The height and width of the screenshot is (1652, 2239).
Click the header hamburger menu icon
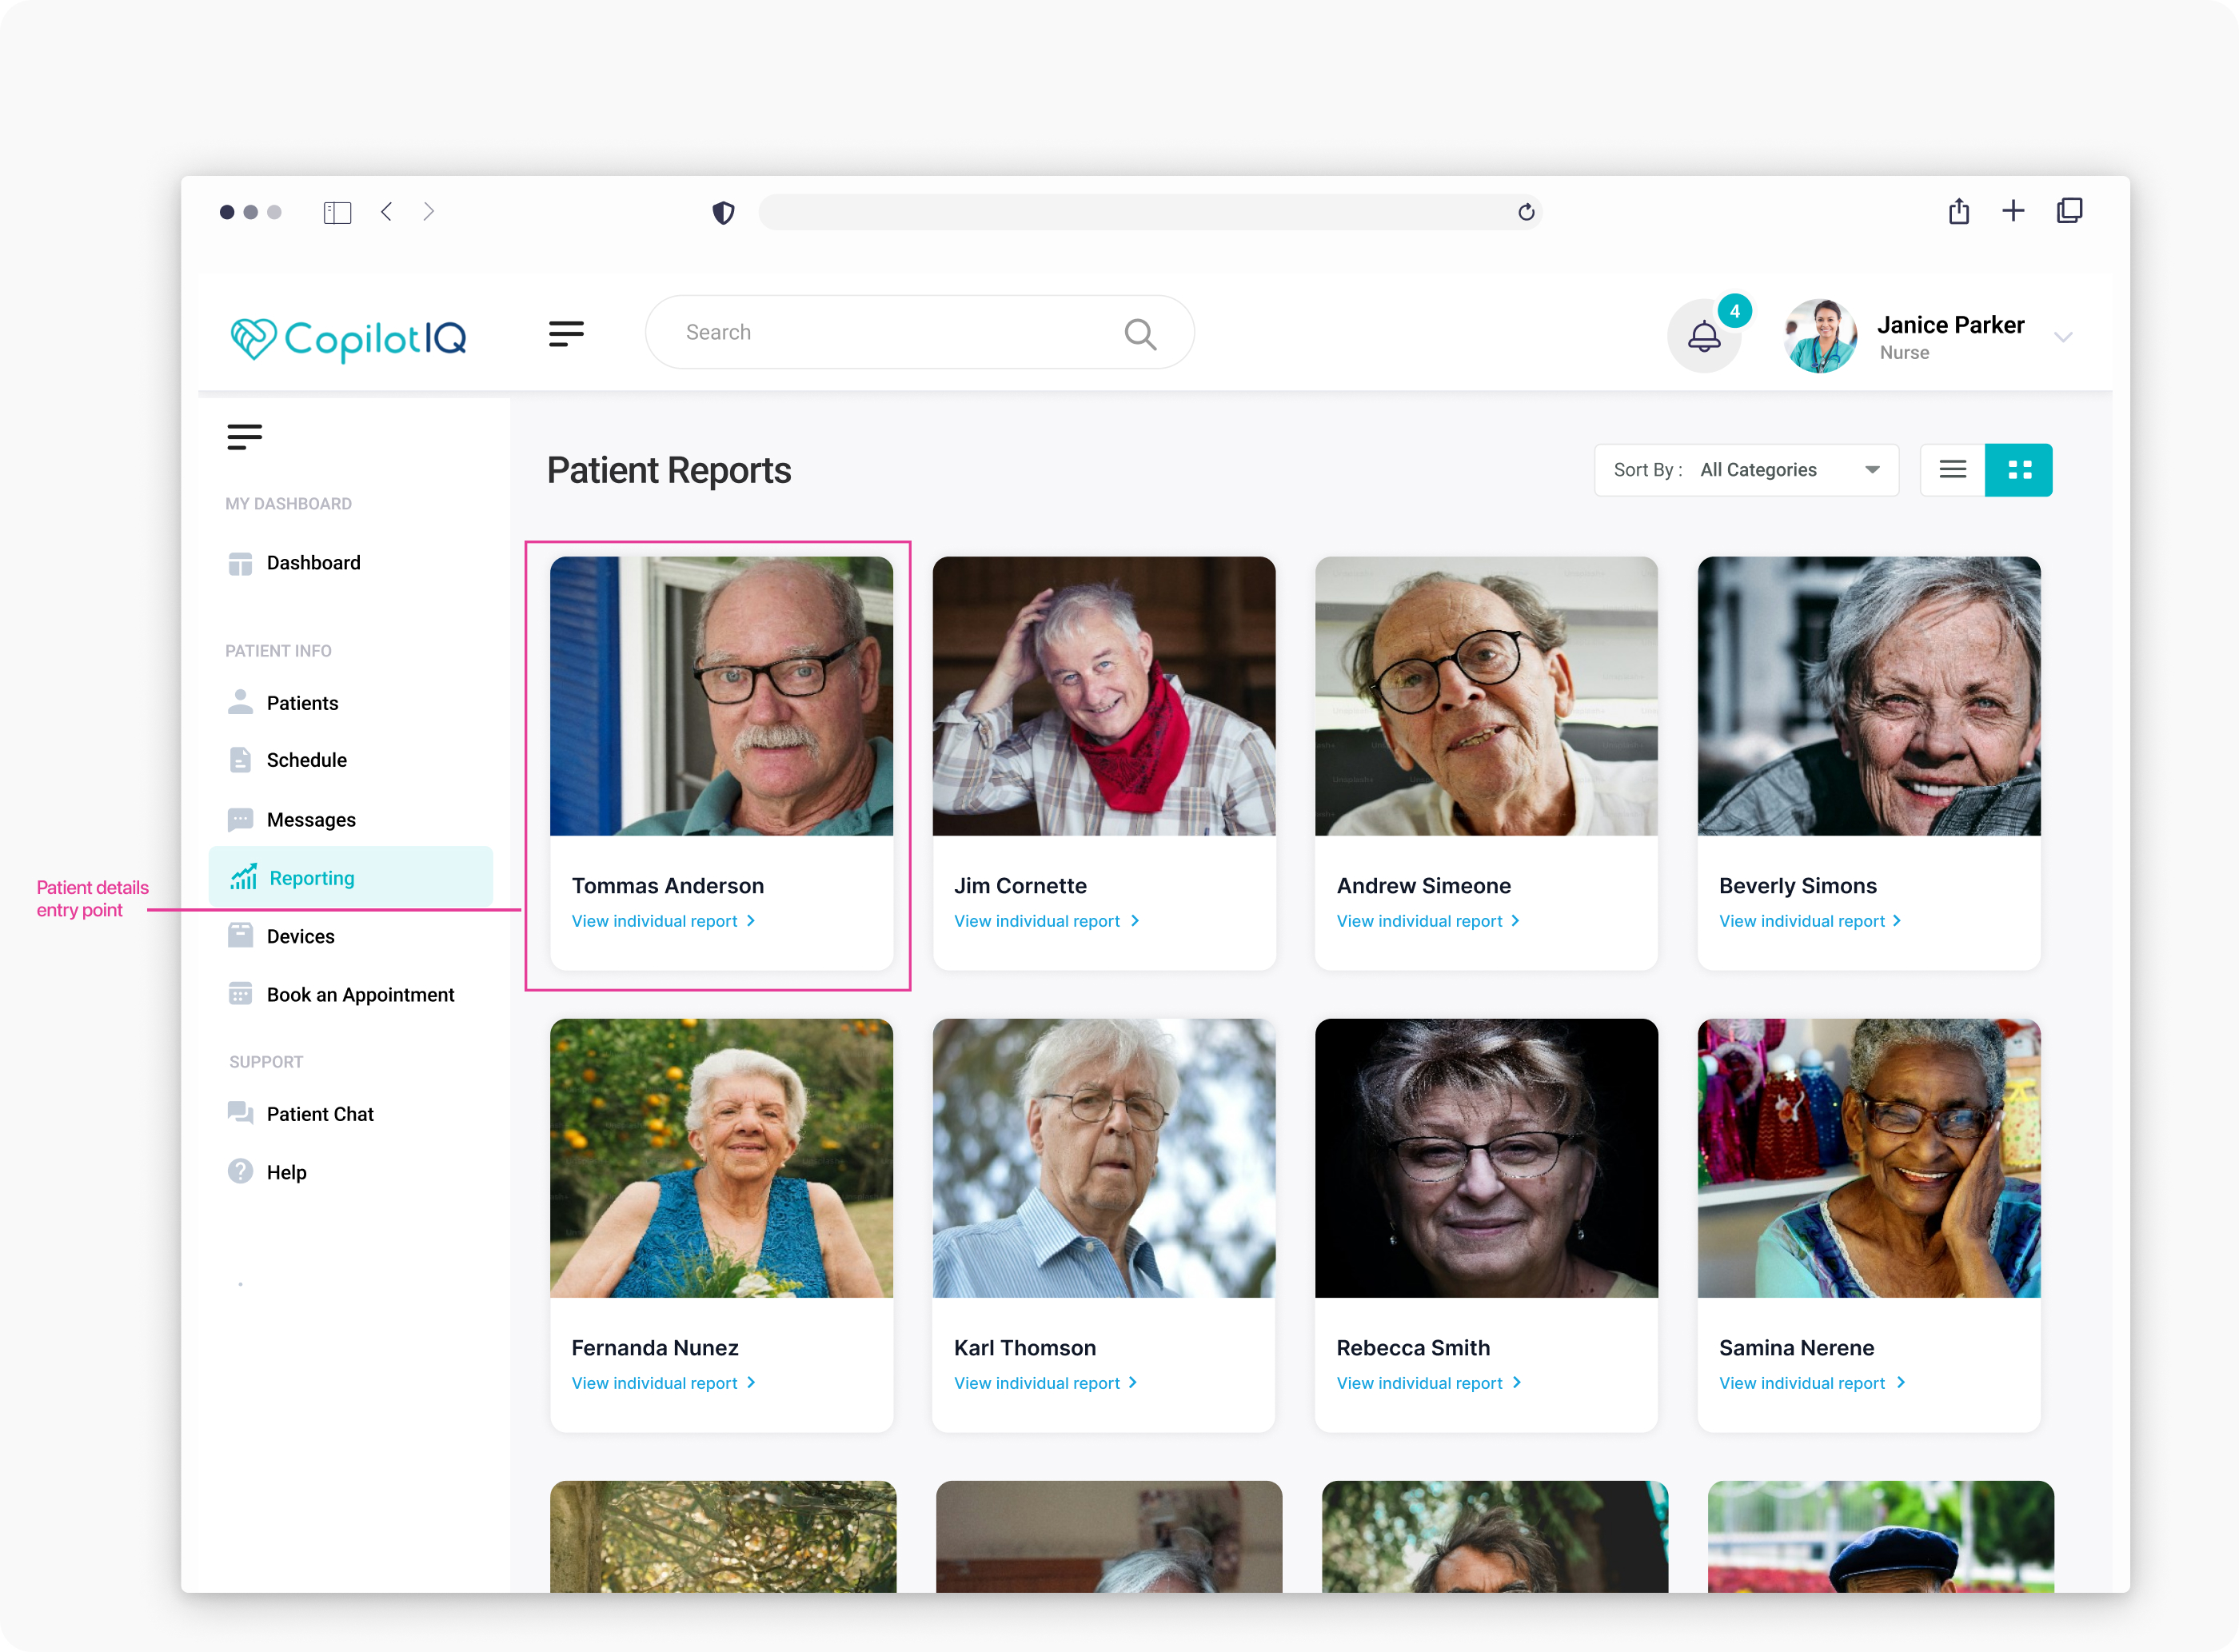[566, 334]
